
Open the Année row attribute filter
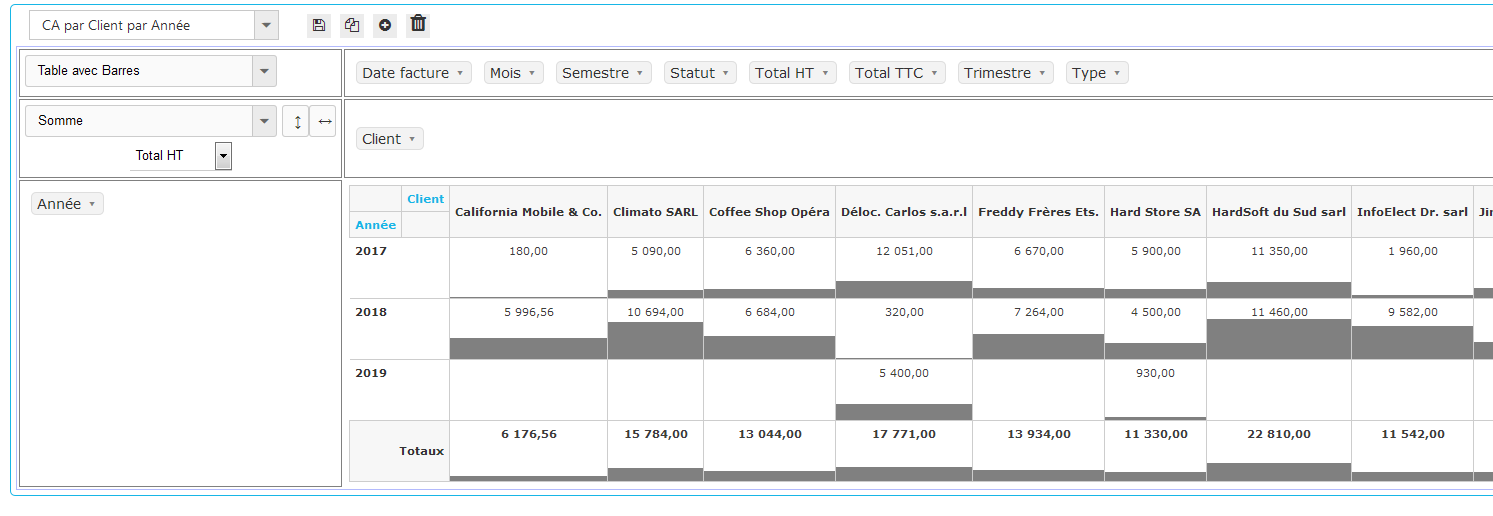pos(91,204)
